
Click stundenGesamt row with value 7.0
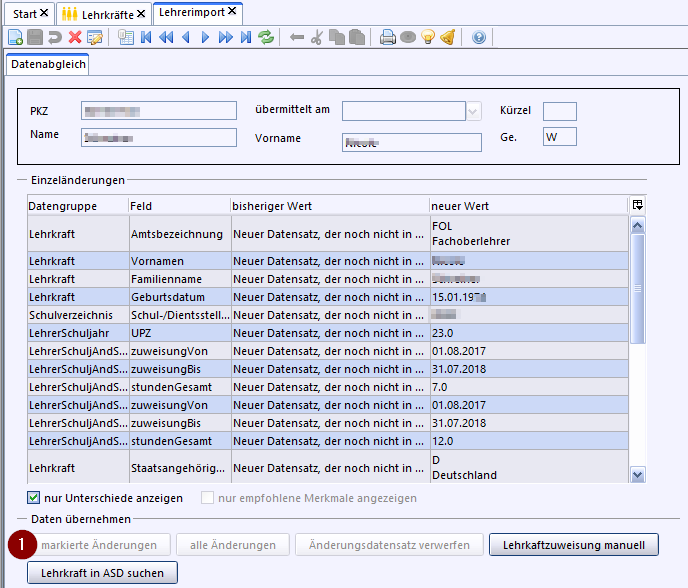coord(328,387)
